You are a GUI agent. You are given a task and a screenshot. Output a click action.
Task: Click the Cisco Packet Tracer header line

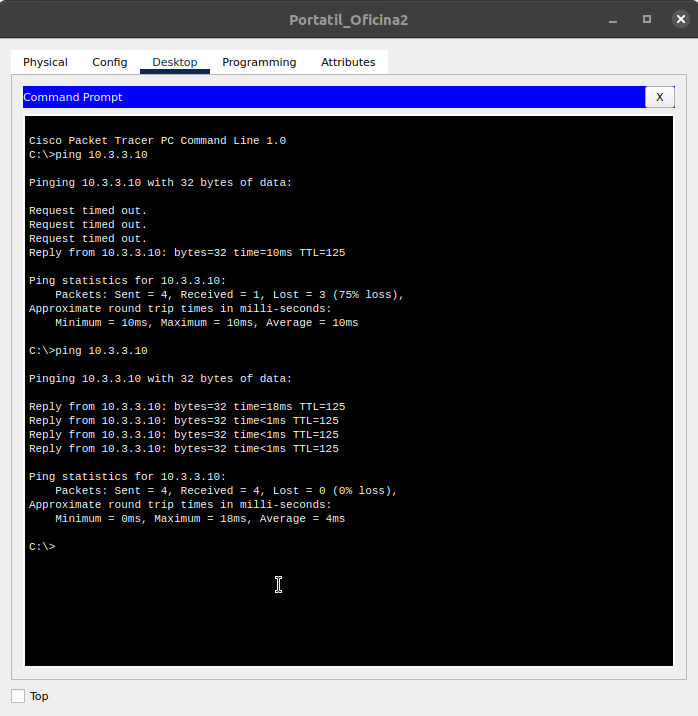click(x=157, y=141)
